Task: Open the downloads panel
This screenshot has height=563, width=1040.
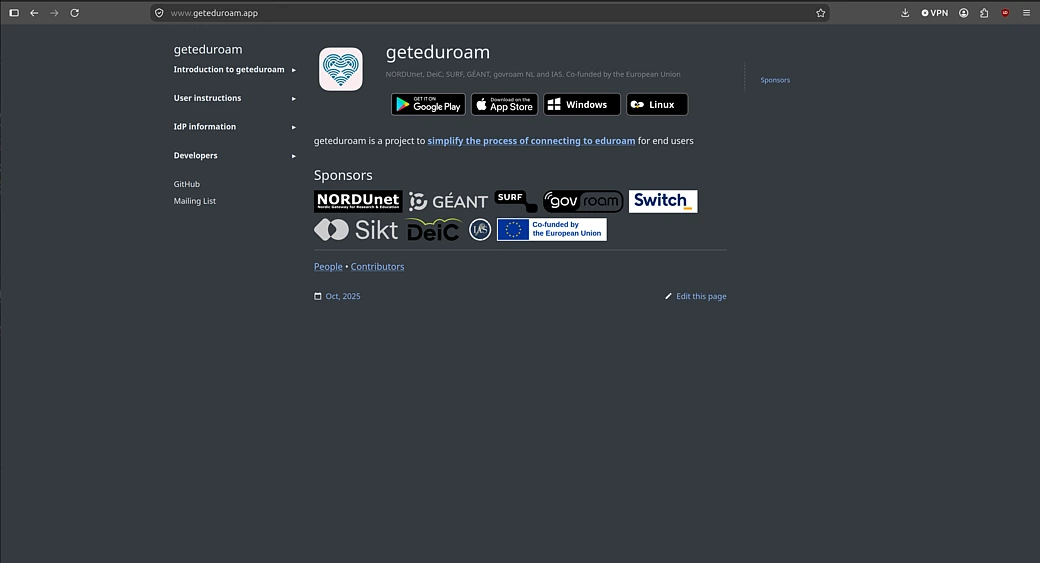Action: (x=905, y=13)
